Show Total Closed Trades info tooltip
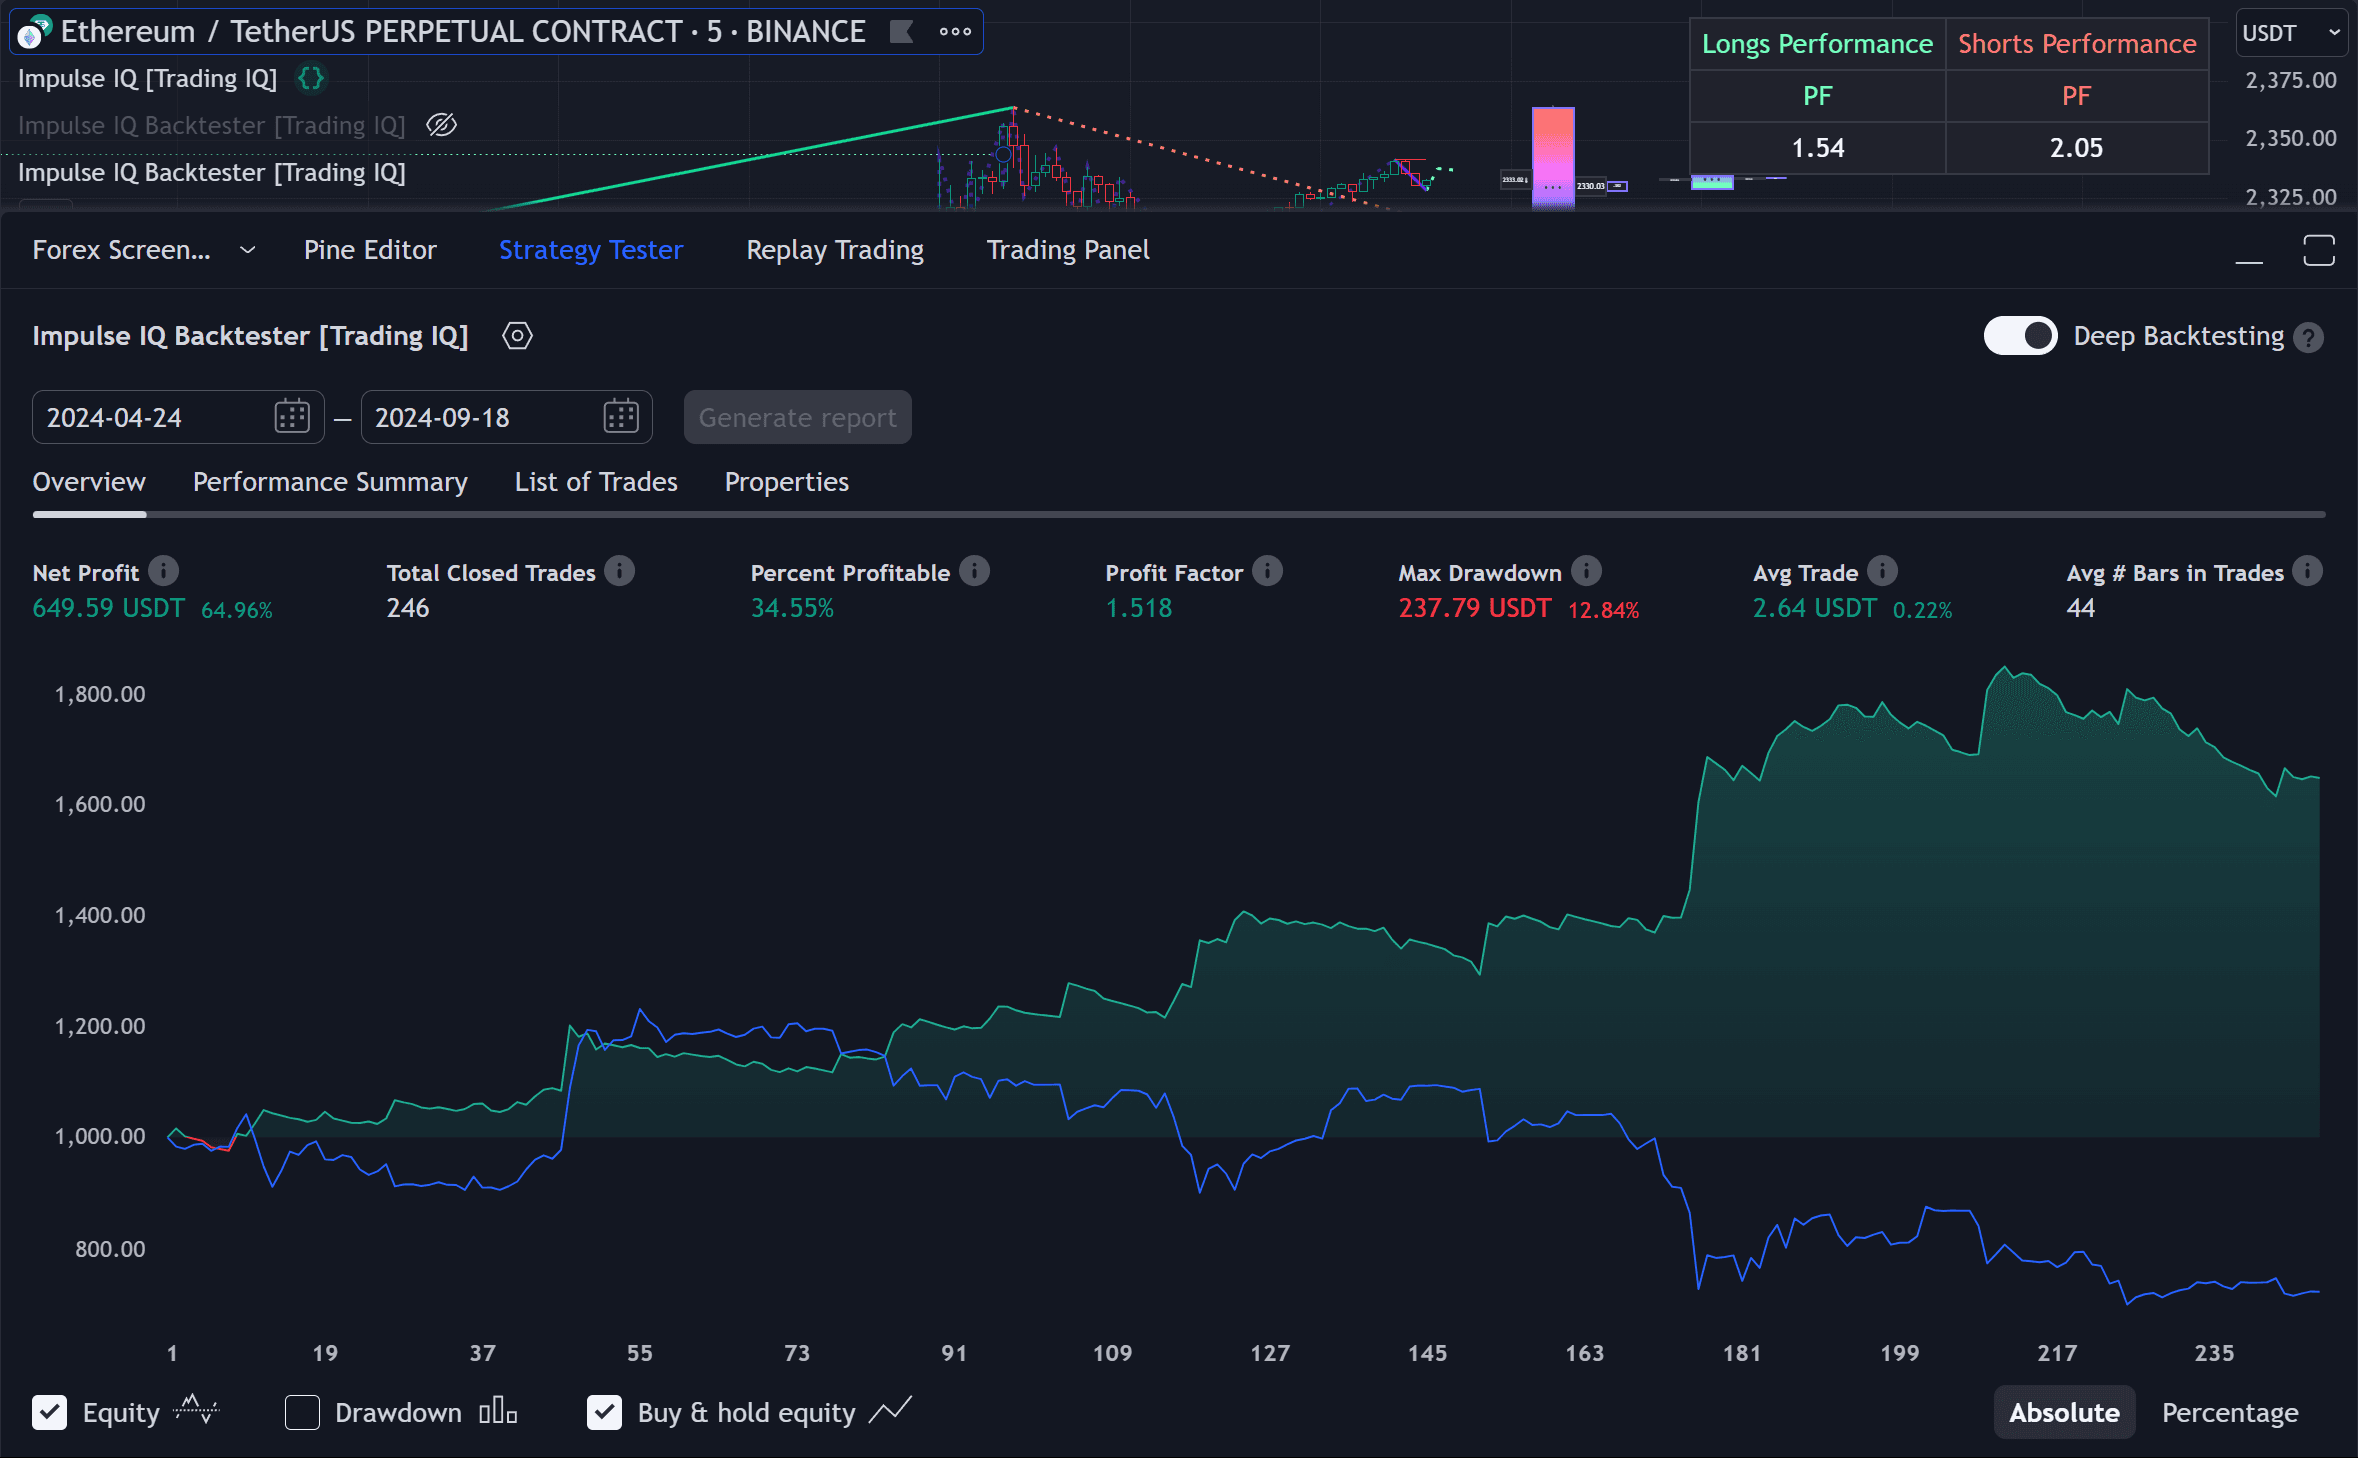The height and width of the screenshot is (1458, 2358). (619, 571)
